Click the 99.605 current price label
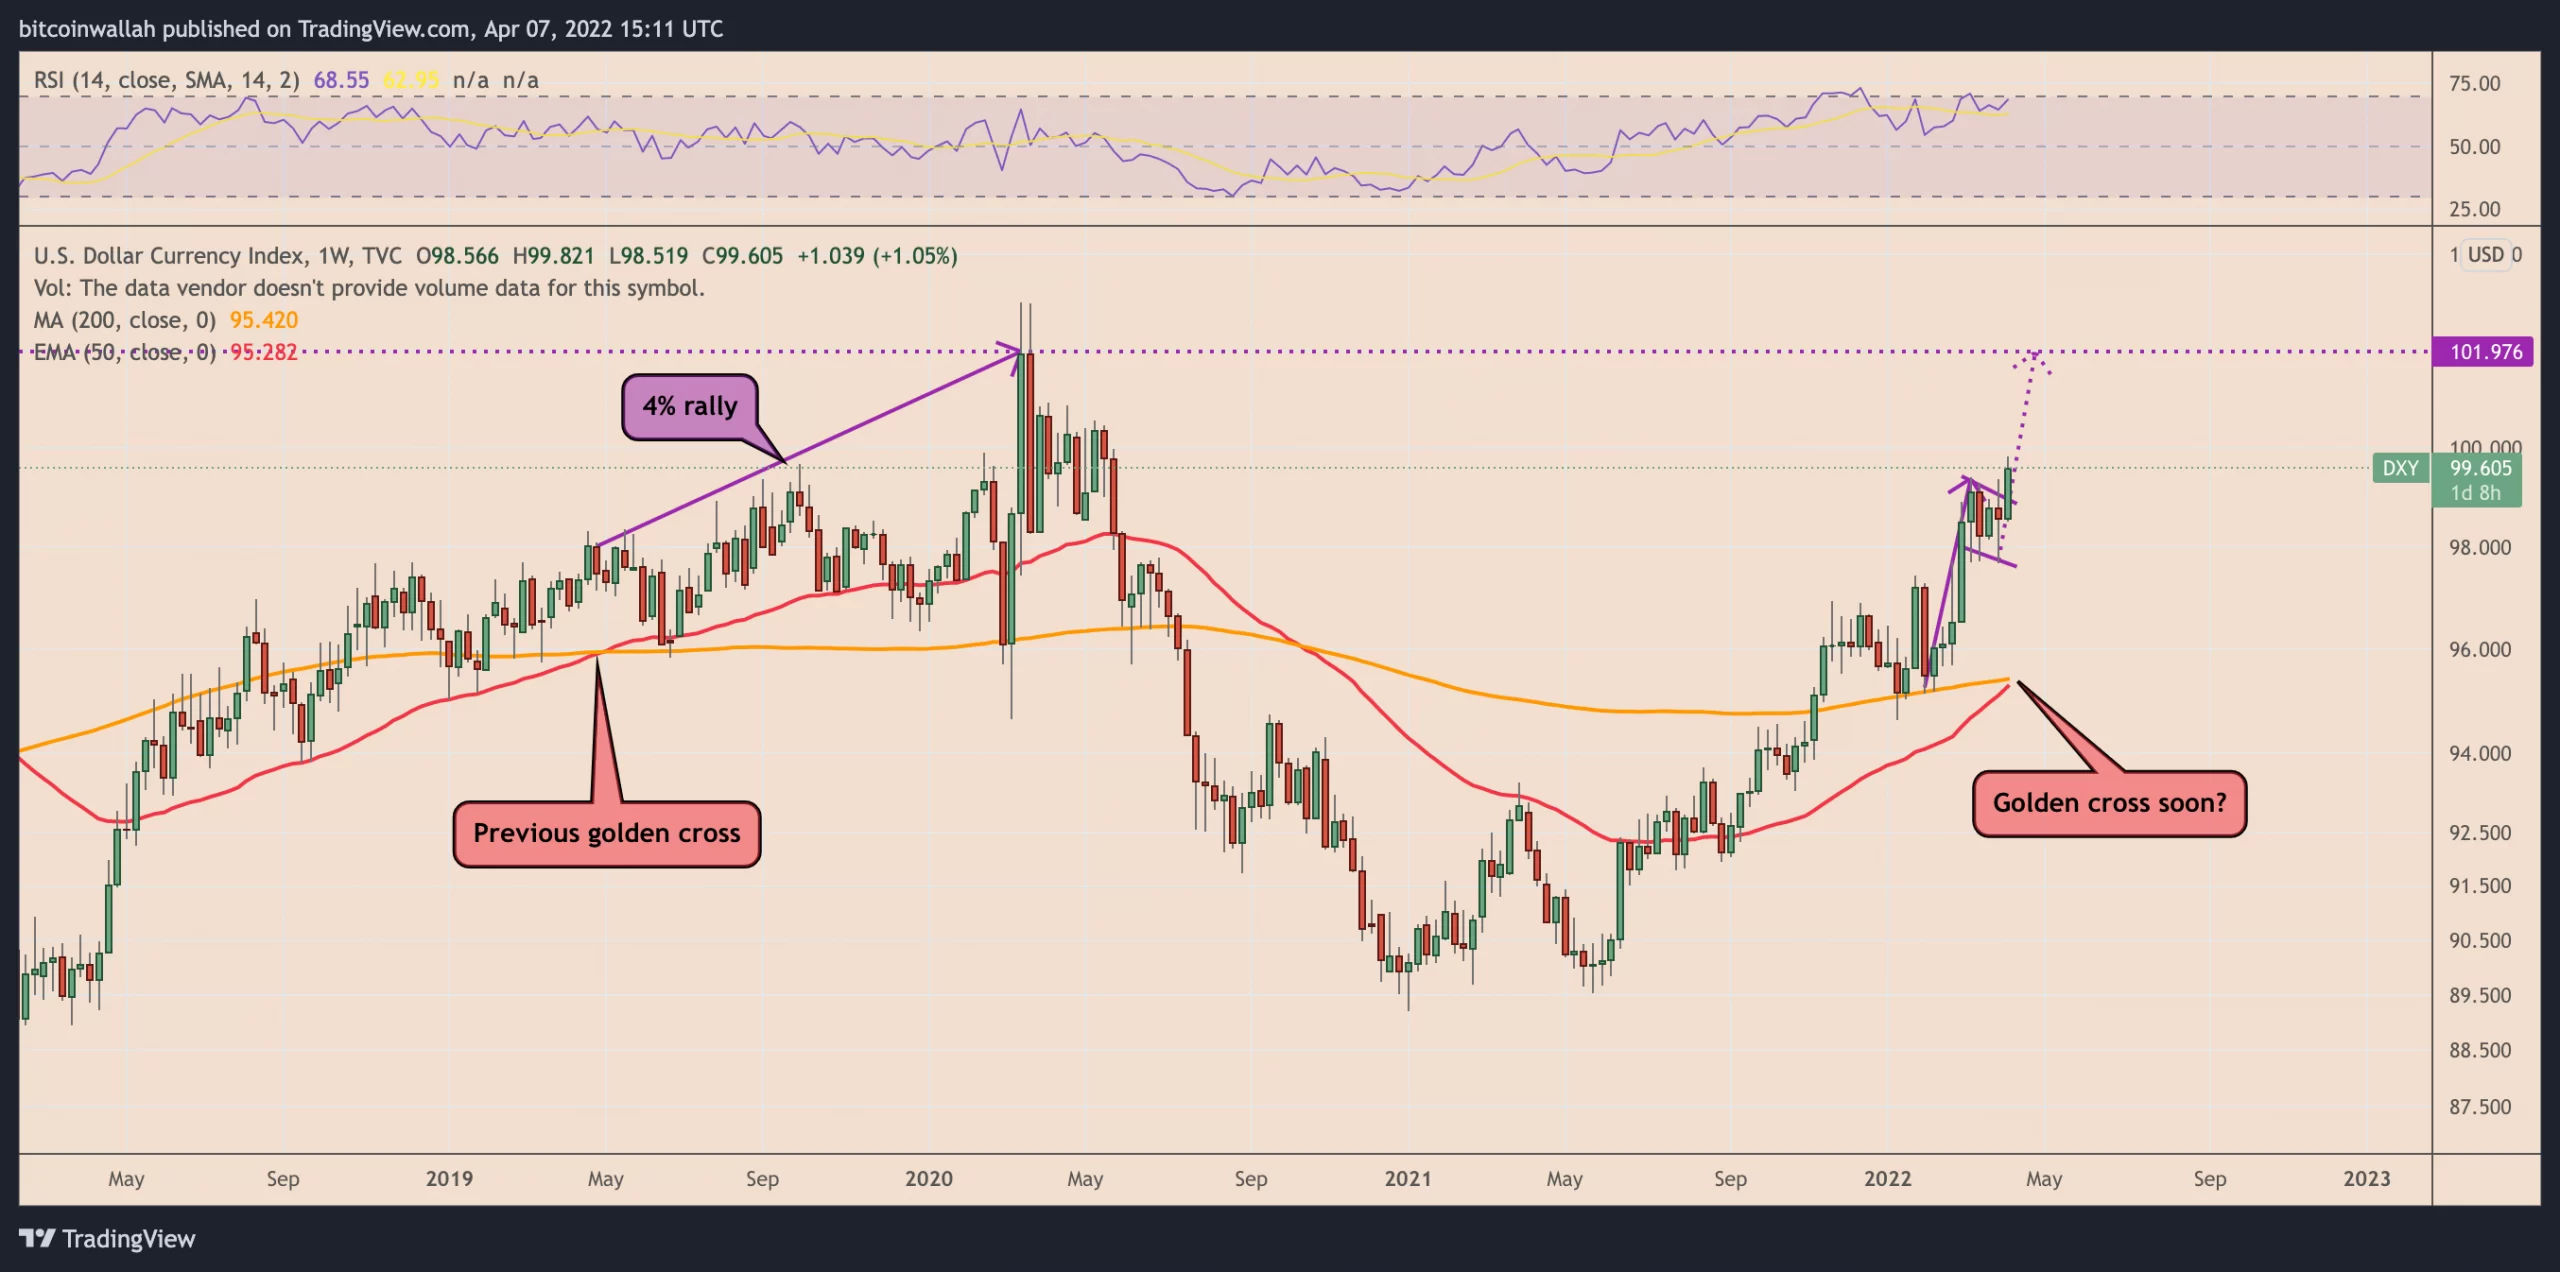Screen dimensions: 2560x1272 click(x=2480, y=468)
